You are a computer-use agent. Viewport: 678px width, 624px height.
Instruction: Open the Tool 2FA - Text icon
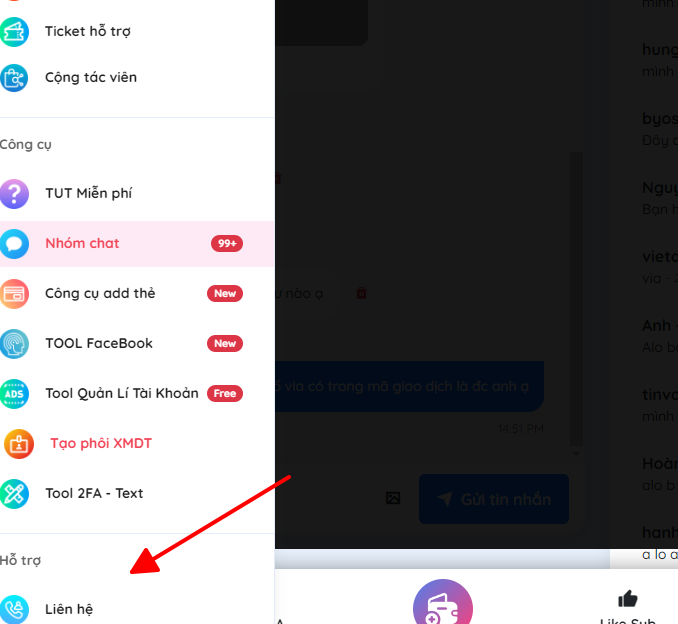coord(14,494)
